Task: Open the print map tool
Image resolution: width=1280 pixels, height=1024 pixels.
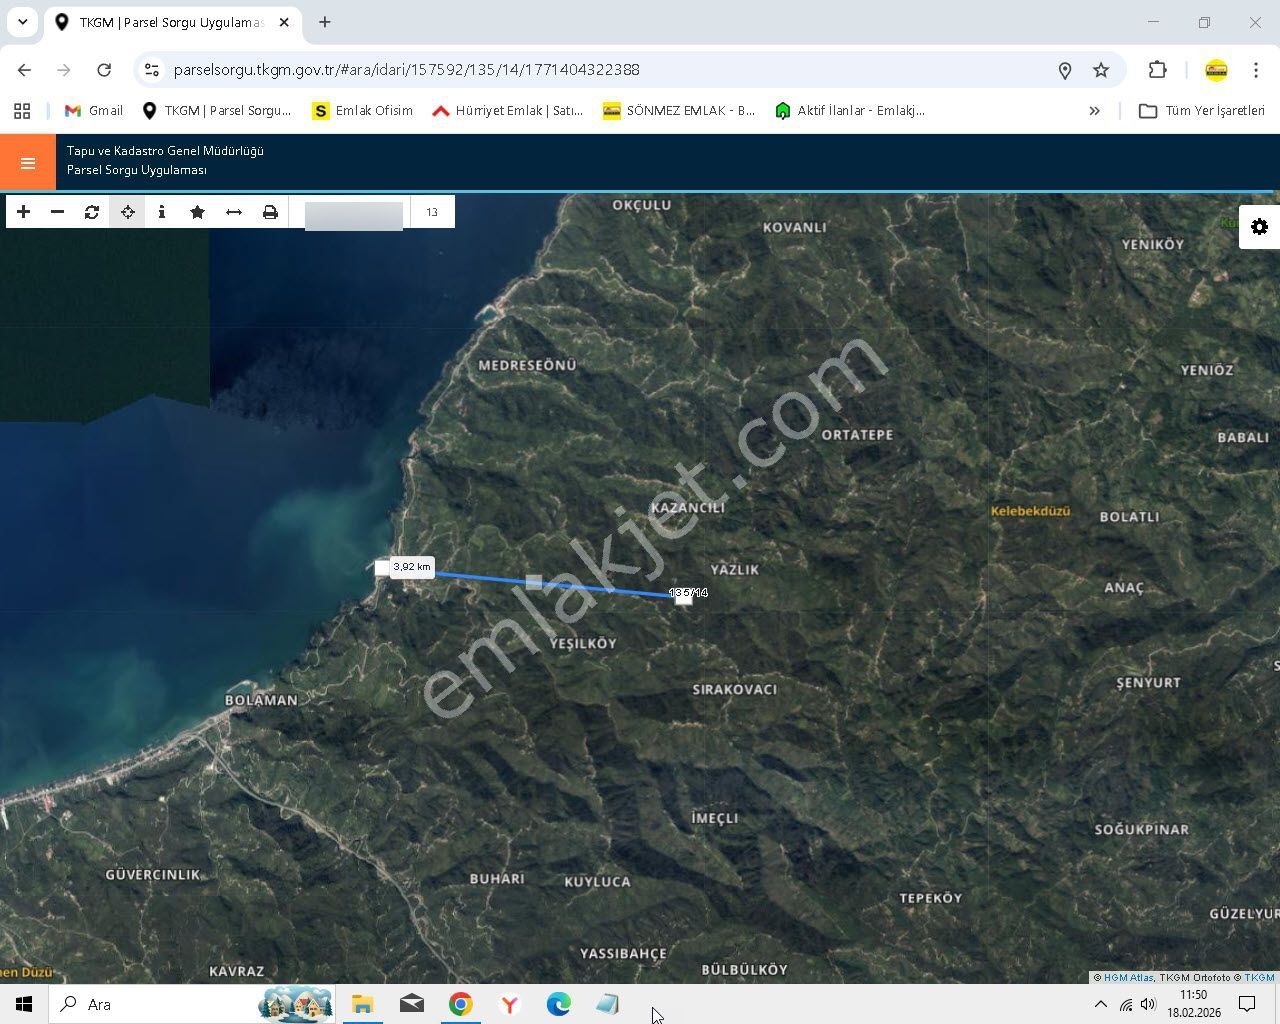Action: tap(270, 211)
